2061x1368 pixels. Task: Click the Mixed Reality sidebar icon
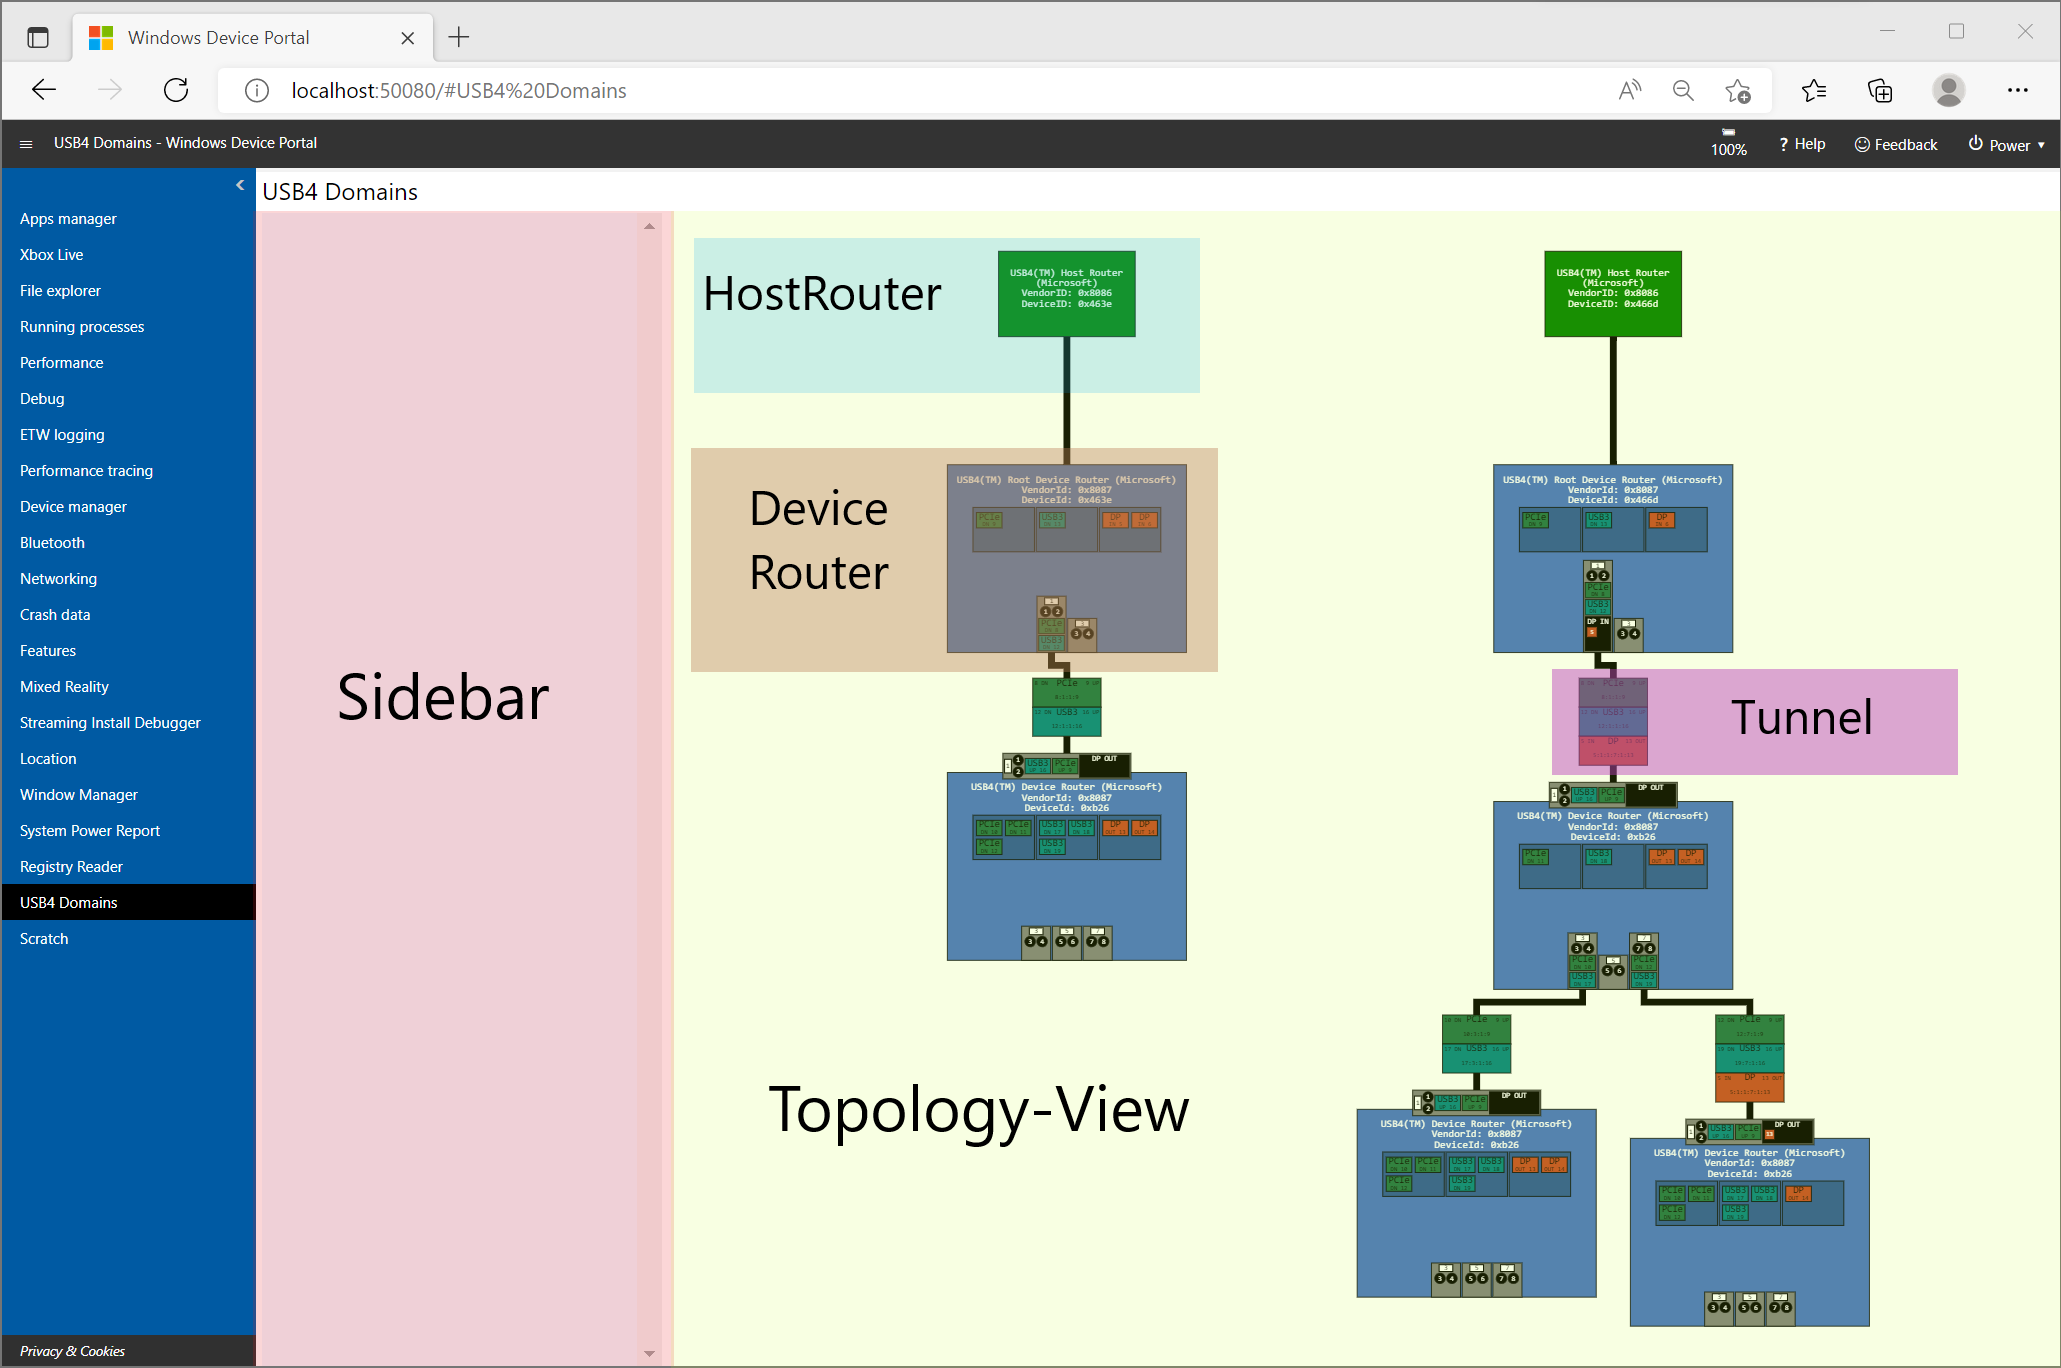coord(64,686)
